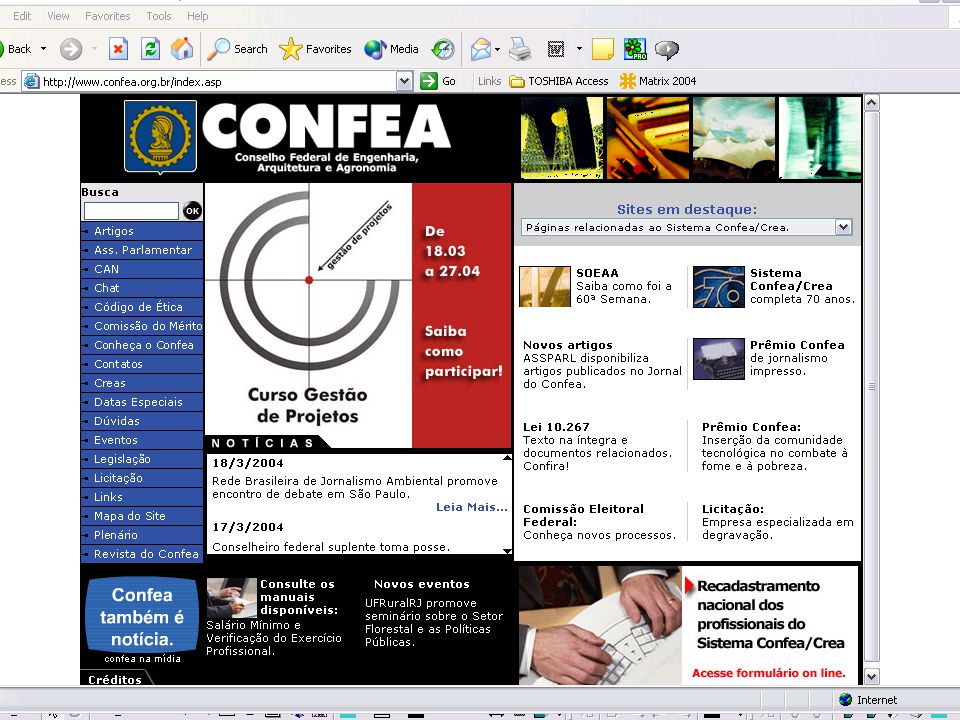This screenshot has height=720, width=960.
Task: Click the Notícias box scroll up arrow
Action: tap(507, 457)
